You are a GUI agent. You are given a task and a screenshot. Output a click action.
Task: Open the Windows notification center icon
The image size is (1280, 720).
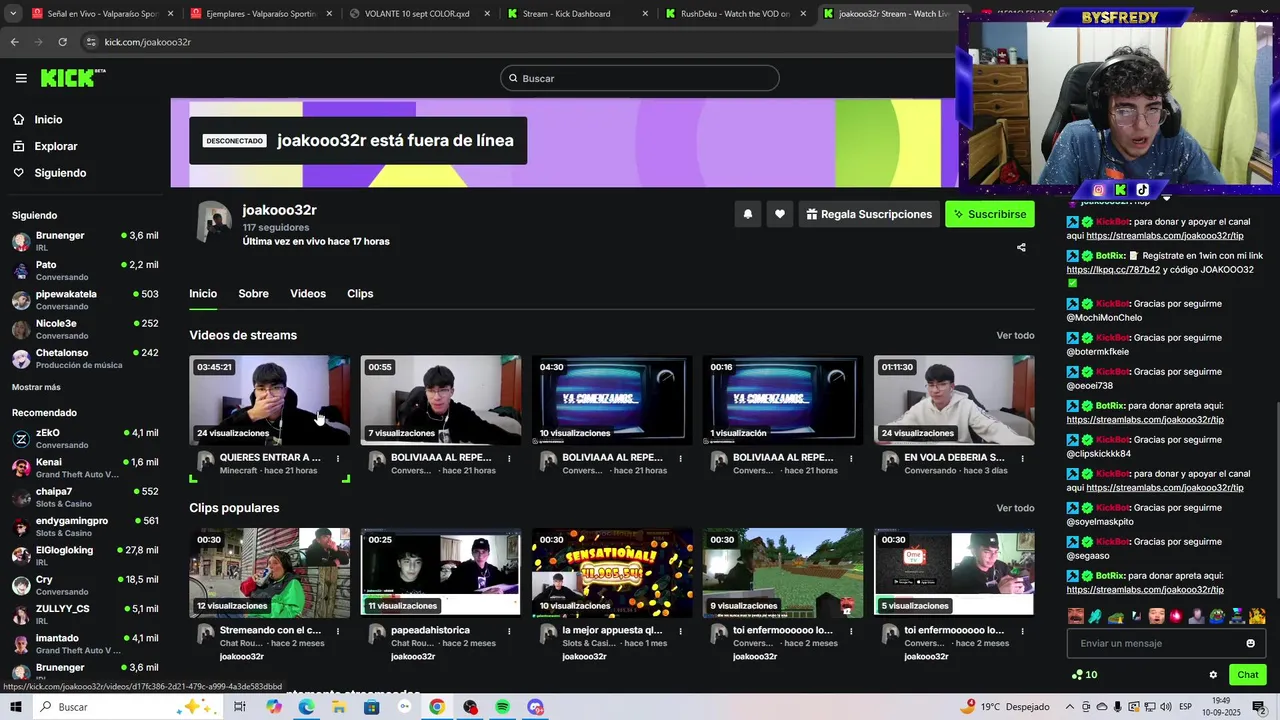tap(1259, 707)
